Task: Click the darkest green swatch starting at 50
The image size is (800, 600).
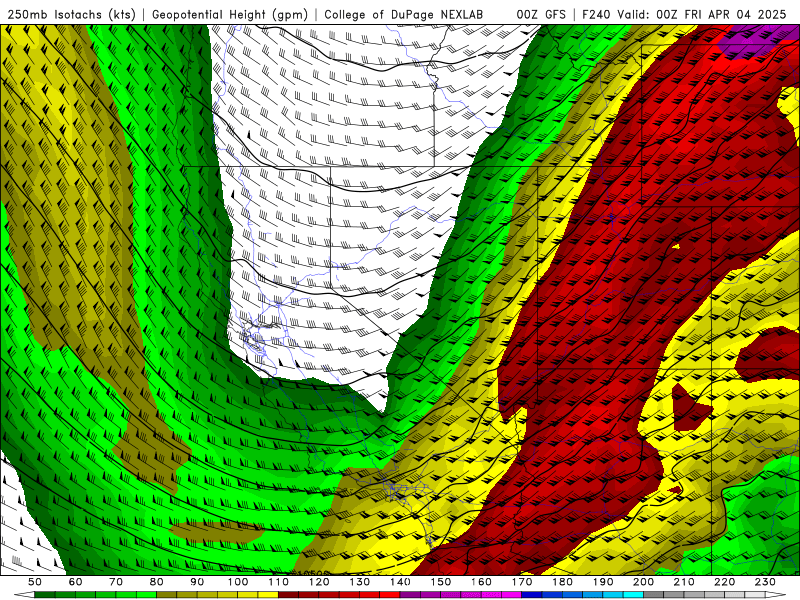Action: click(45, 595)
